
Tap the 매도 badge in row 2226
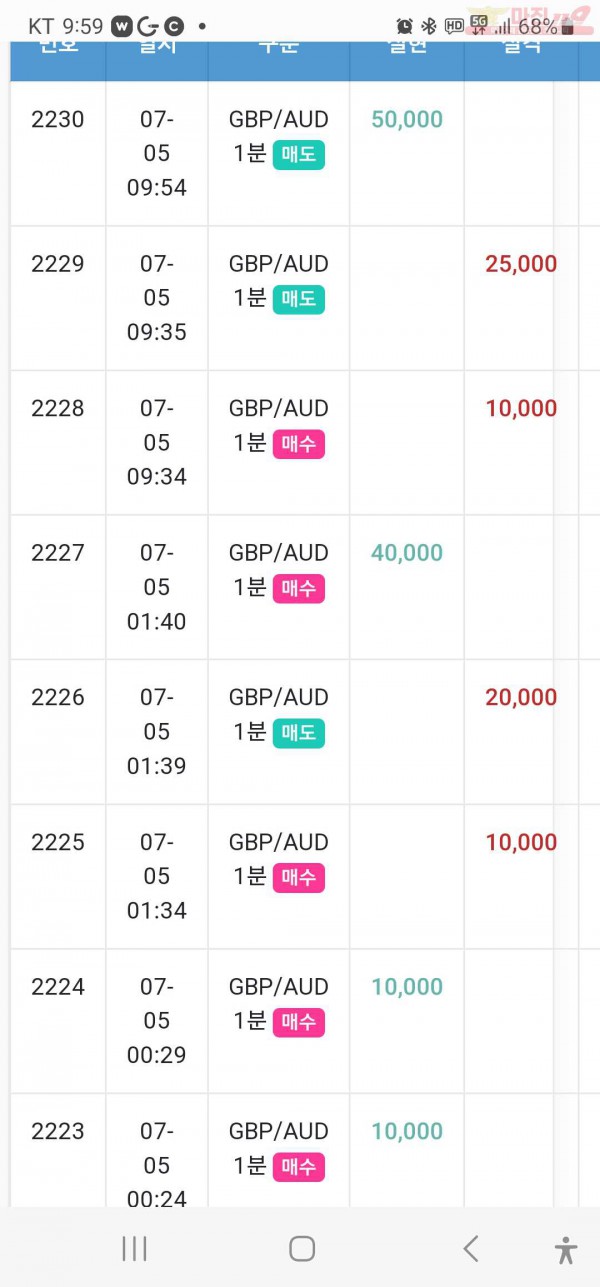point(298,733)
